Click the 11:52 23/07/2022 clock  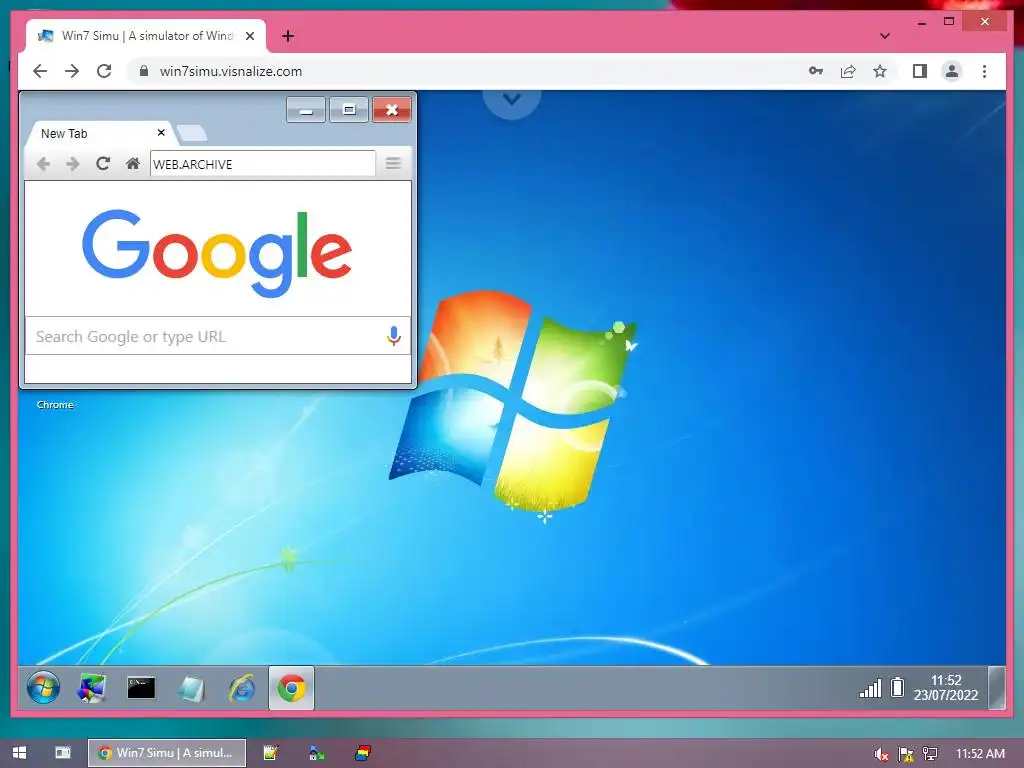946,688
